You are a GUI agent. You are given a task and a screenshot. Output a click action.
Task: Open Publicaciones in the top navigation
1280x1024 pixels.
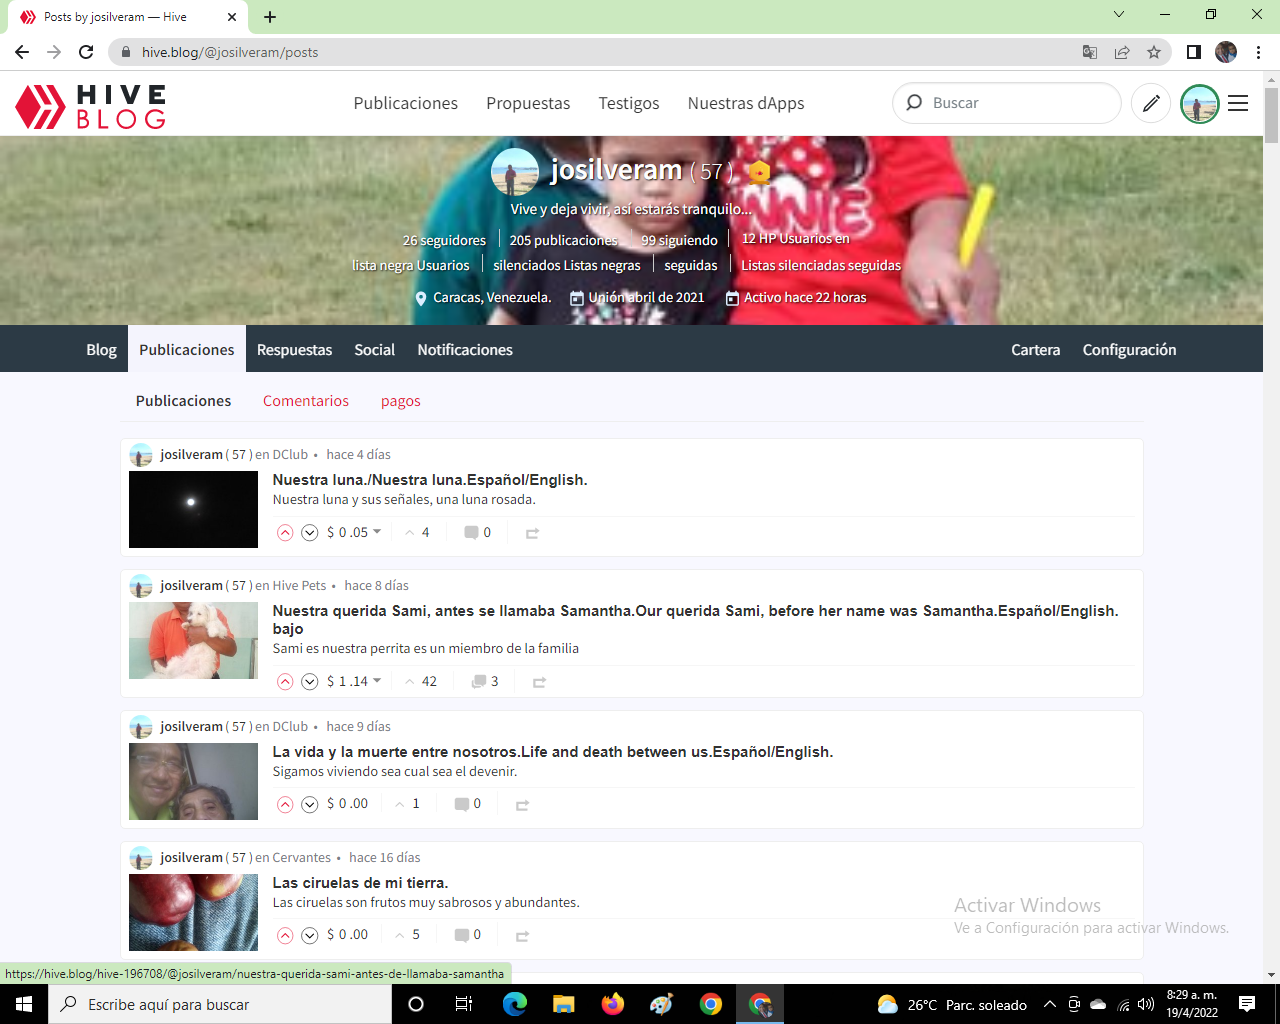click(x=405, y=103)
